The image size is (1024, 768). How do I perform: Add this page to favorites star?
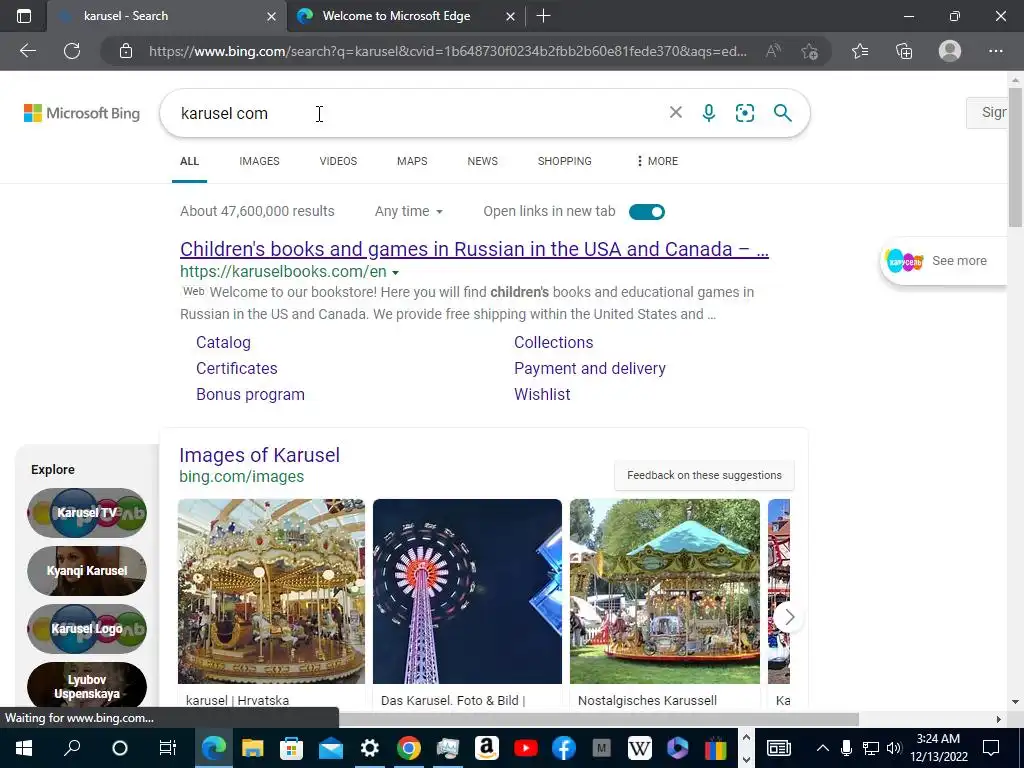(x=809, y=51)
